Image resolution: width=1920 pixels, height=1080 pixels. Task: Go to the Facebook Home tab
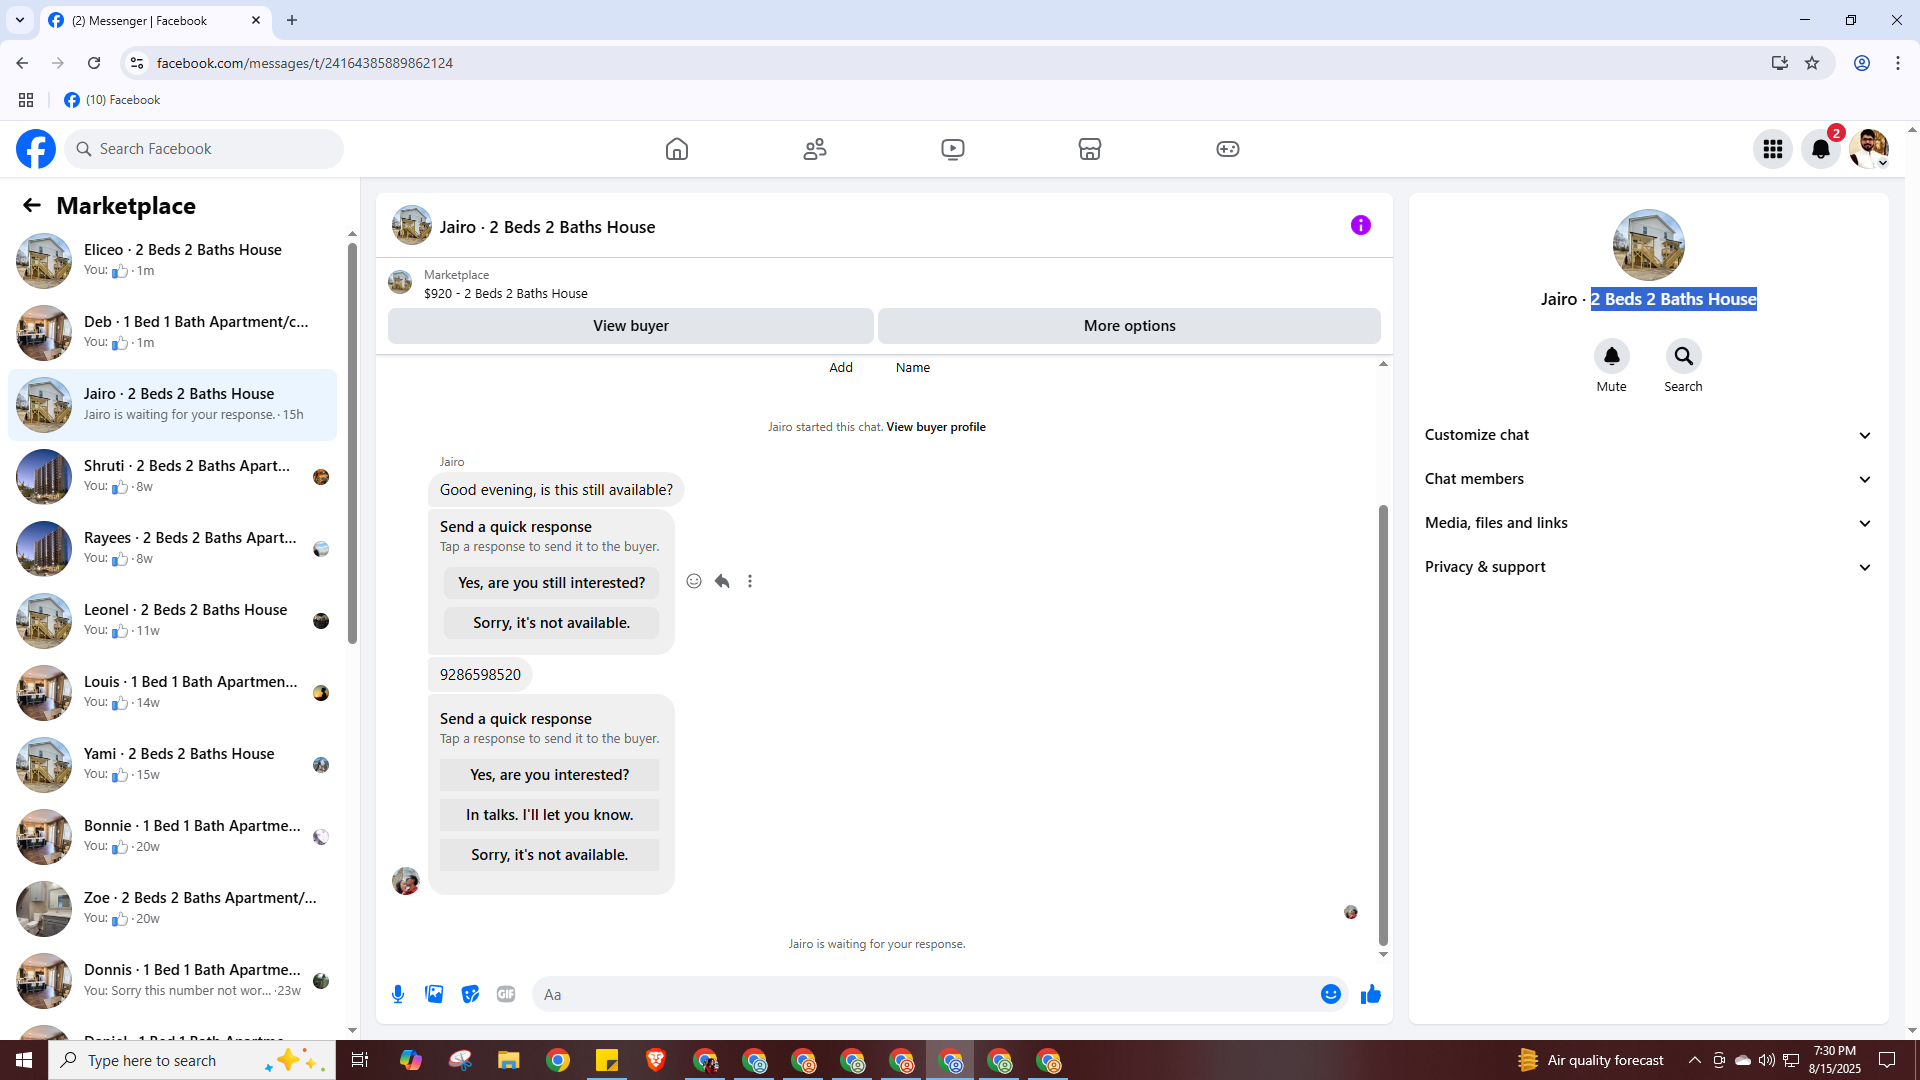coord(677,149)
